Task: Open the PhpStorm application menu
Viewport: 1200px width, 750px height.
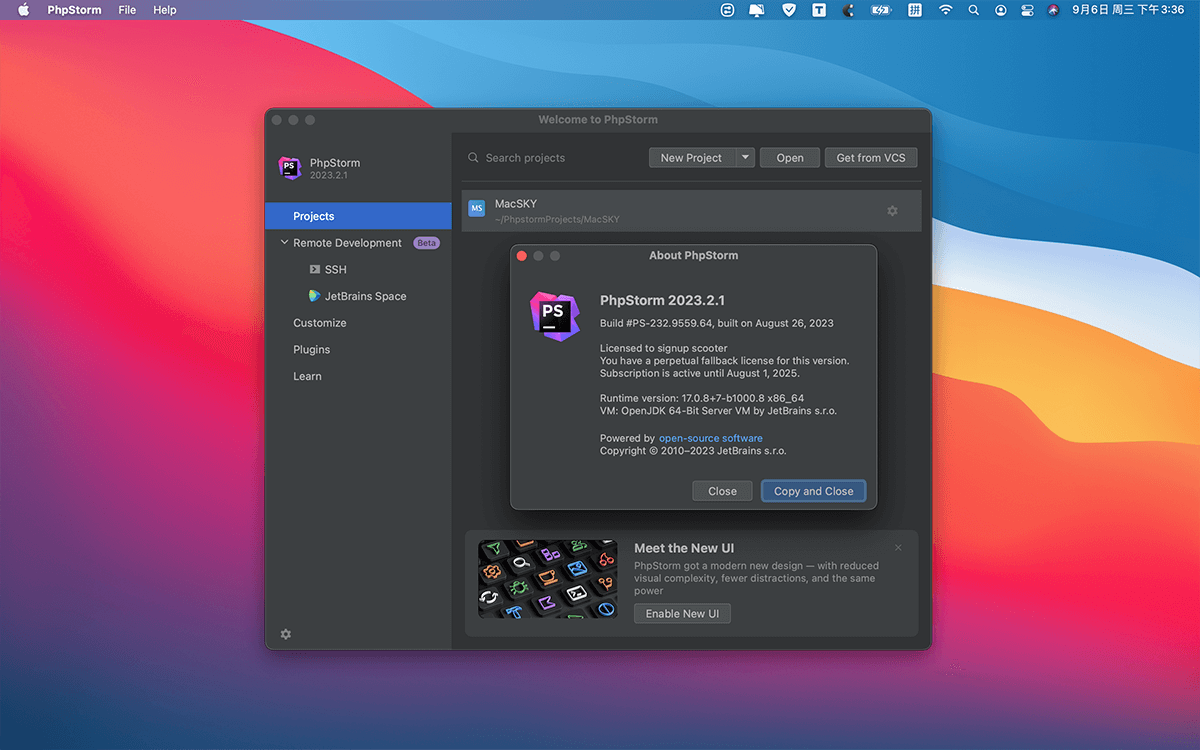Action: [x=74, y=10]
